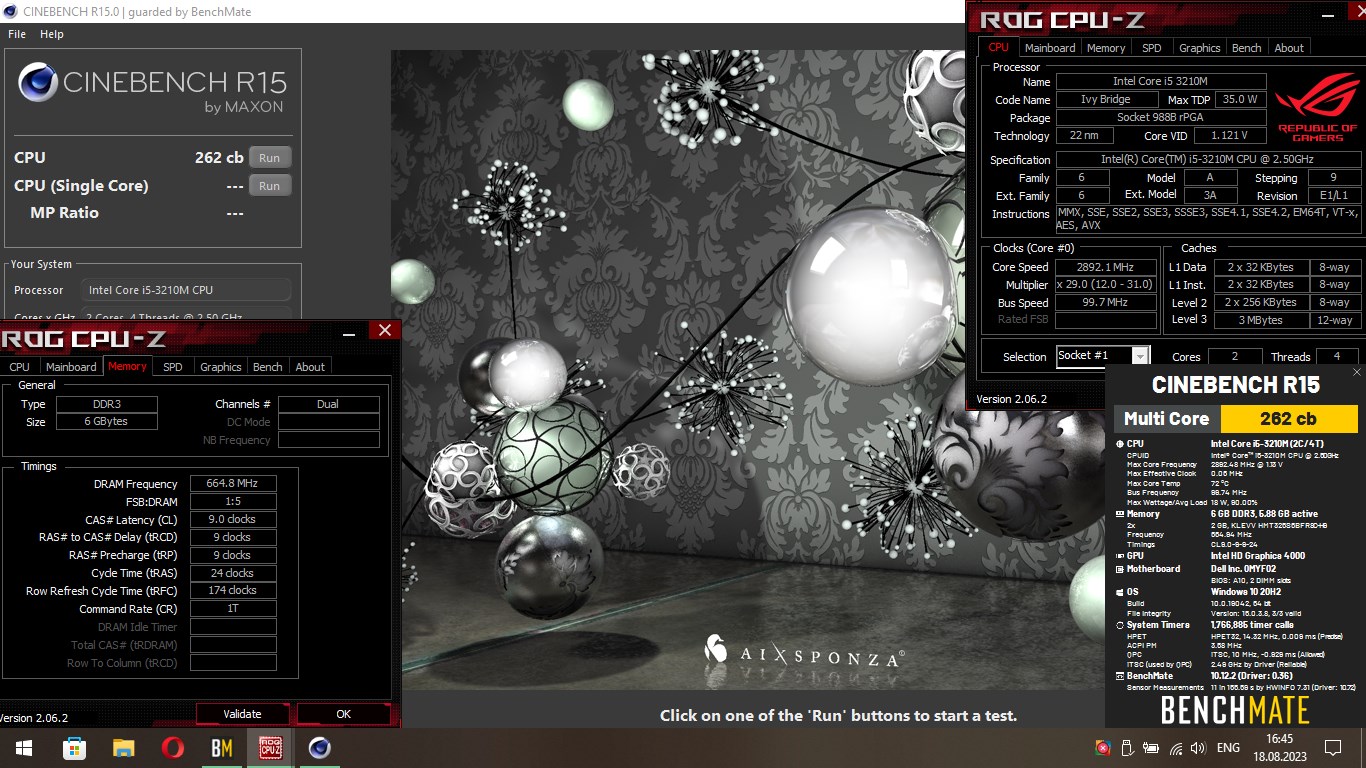Screen dimensions: 1366x768
Task: Click the Memory section icon in BenchMate
Action: 1119,514
